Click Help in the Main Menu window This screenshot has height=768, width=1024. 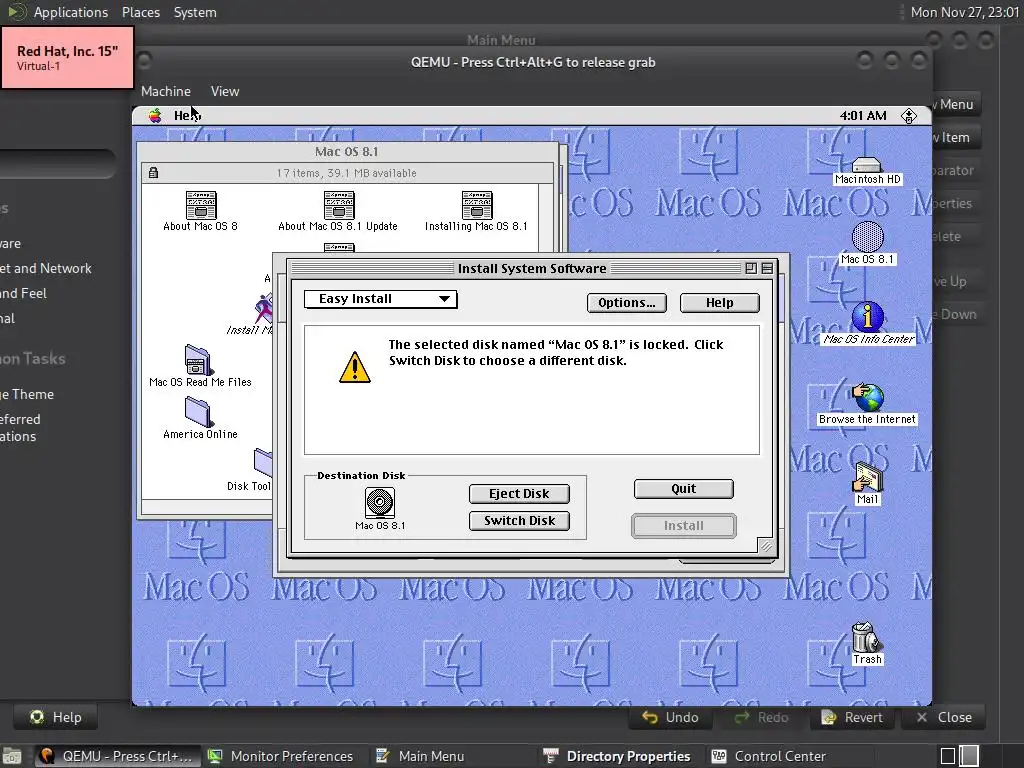click(x=56, y=717)
